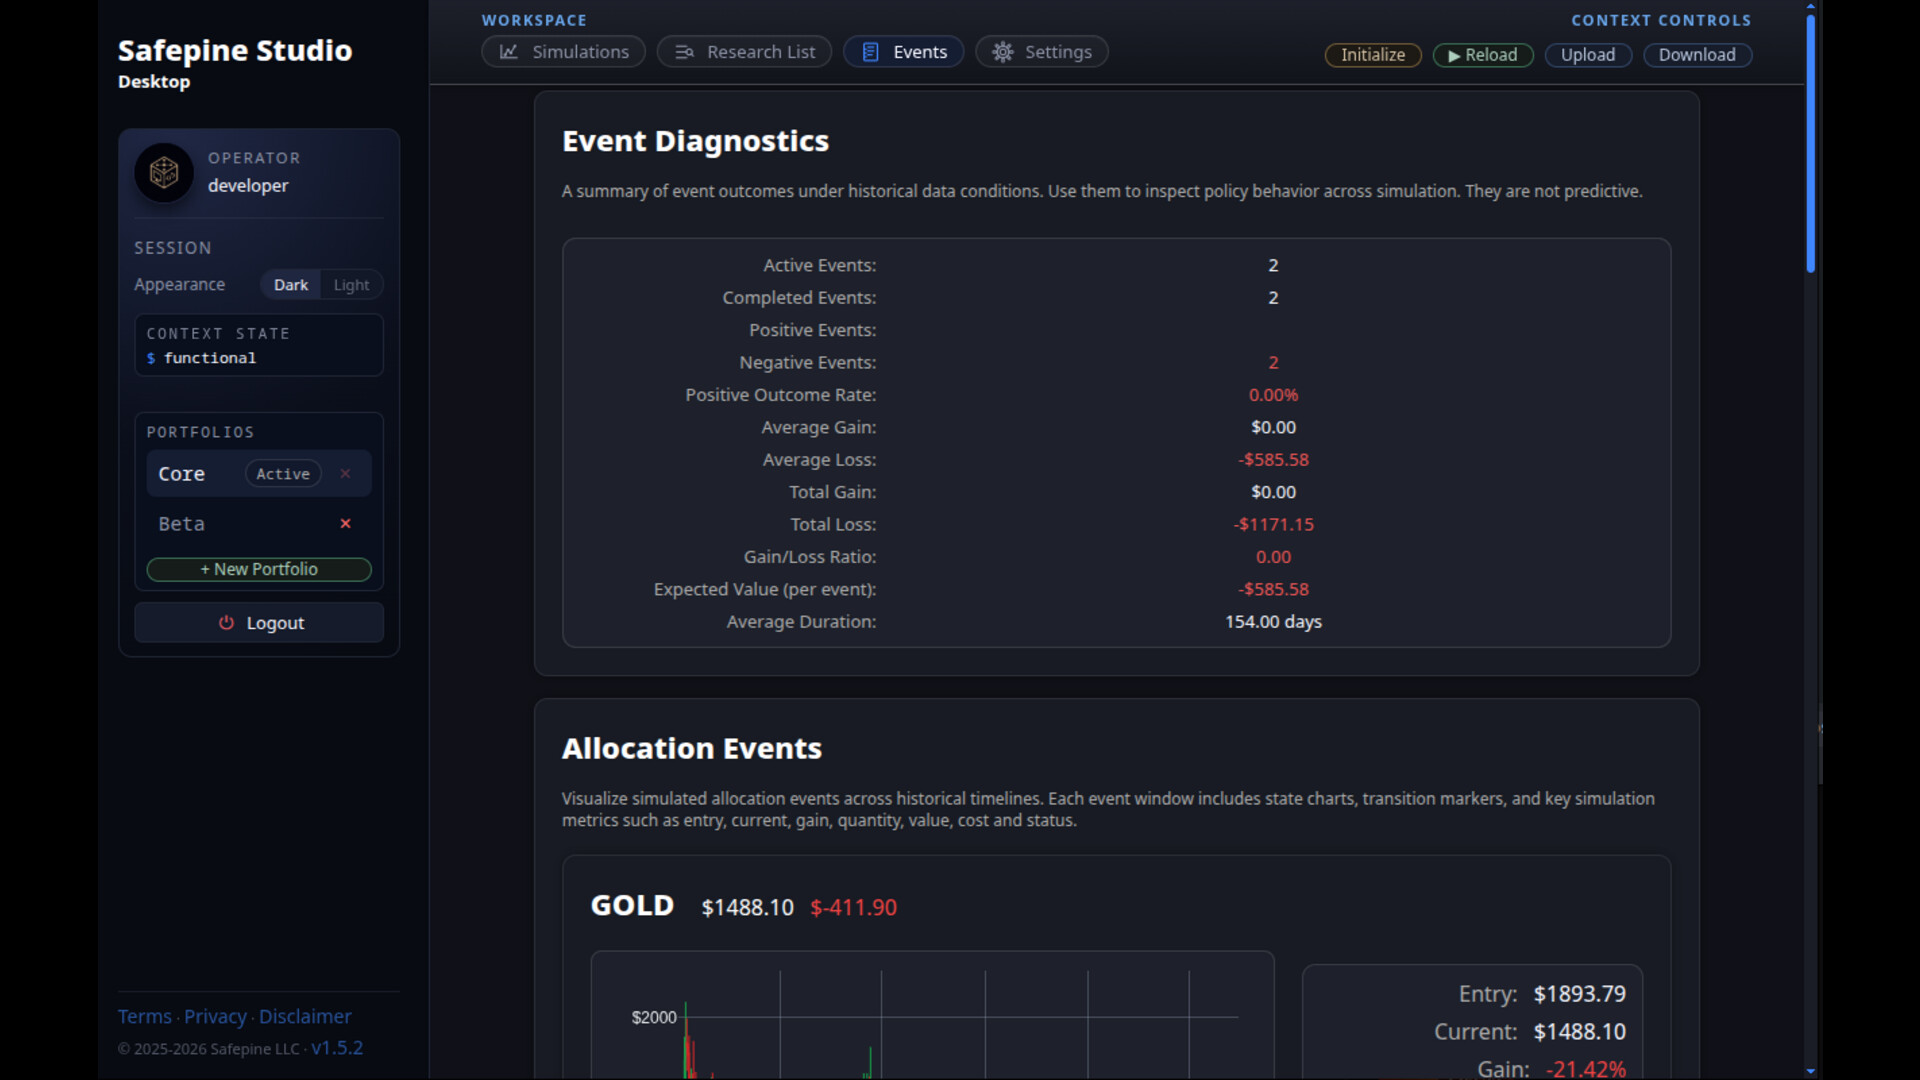Remove the Core portfolio with its X
Screen dimensions: 1920x1080
click(345, 474)
